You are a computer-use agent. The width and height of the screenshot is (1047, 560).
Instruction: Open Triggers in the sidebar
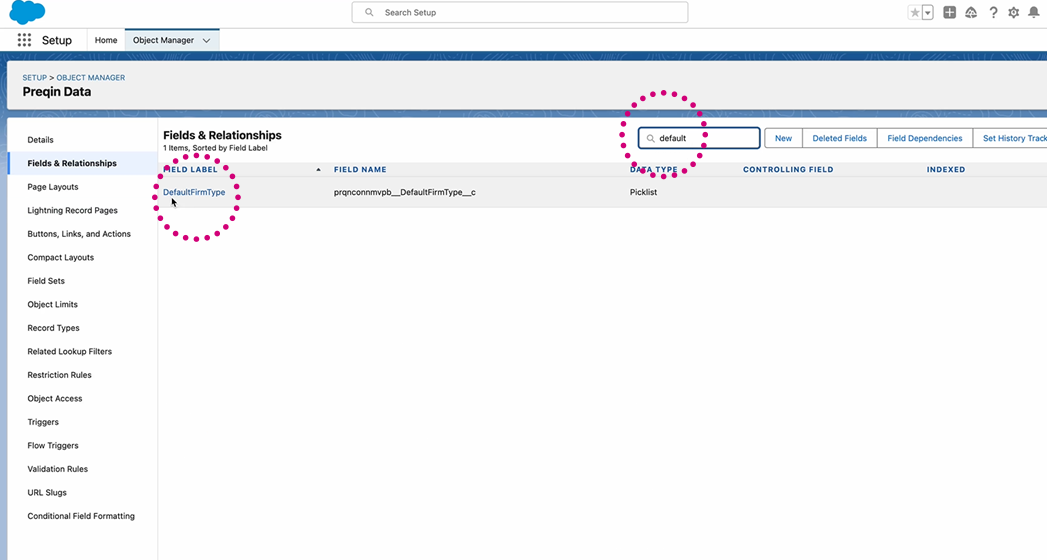click(43, 422)
